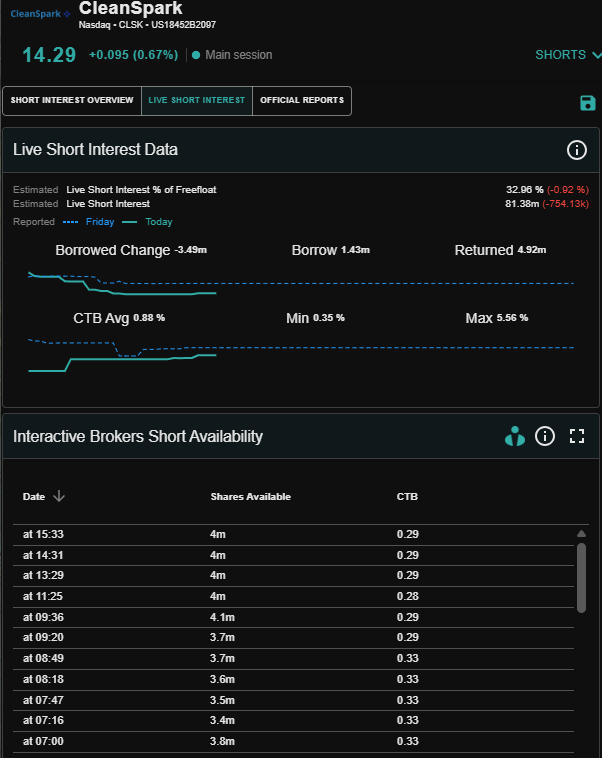Open the Interactive Brokers teal figure icon
This screenshot has width=602, height=758.
click(514, 436)
